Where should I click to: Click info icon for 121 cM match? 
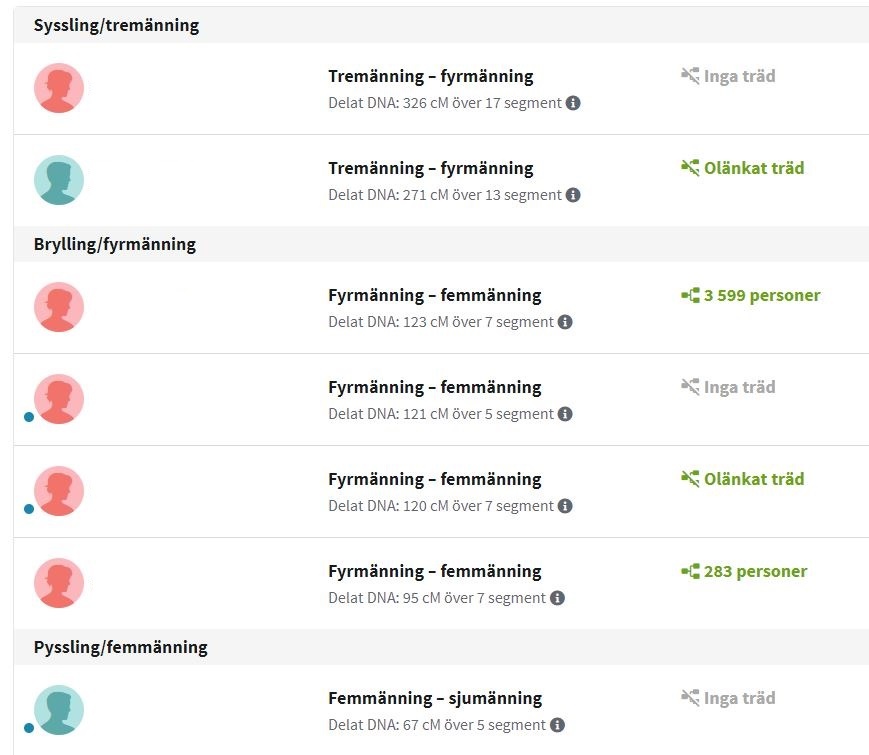pyautogui.click(x=565, y=414)
